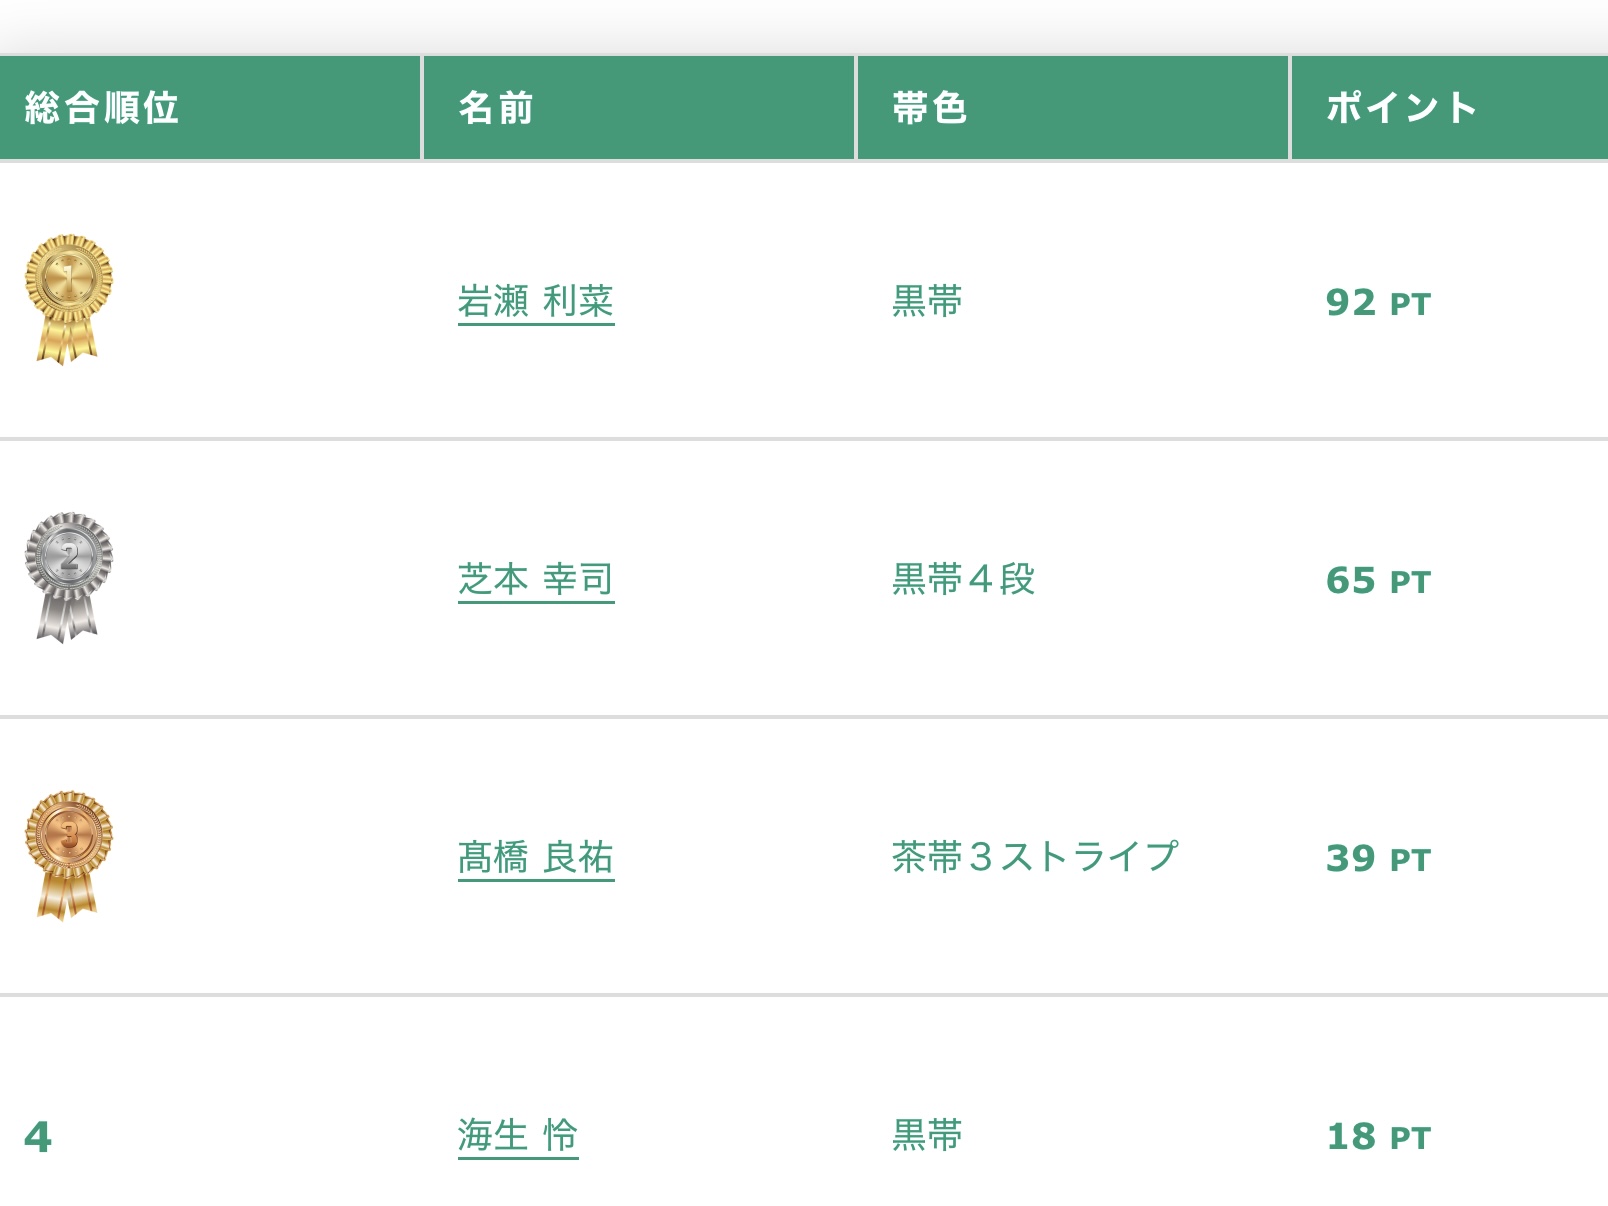Click the 39 PT score
1608x1206 pixels.
tap(1378, 858)
